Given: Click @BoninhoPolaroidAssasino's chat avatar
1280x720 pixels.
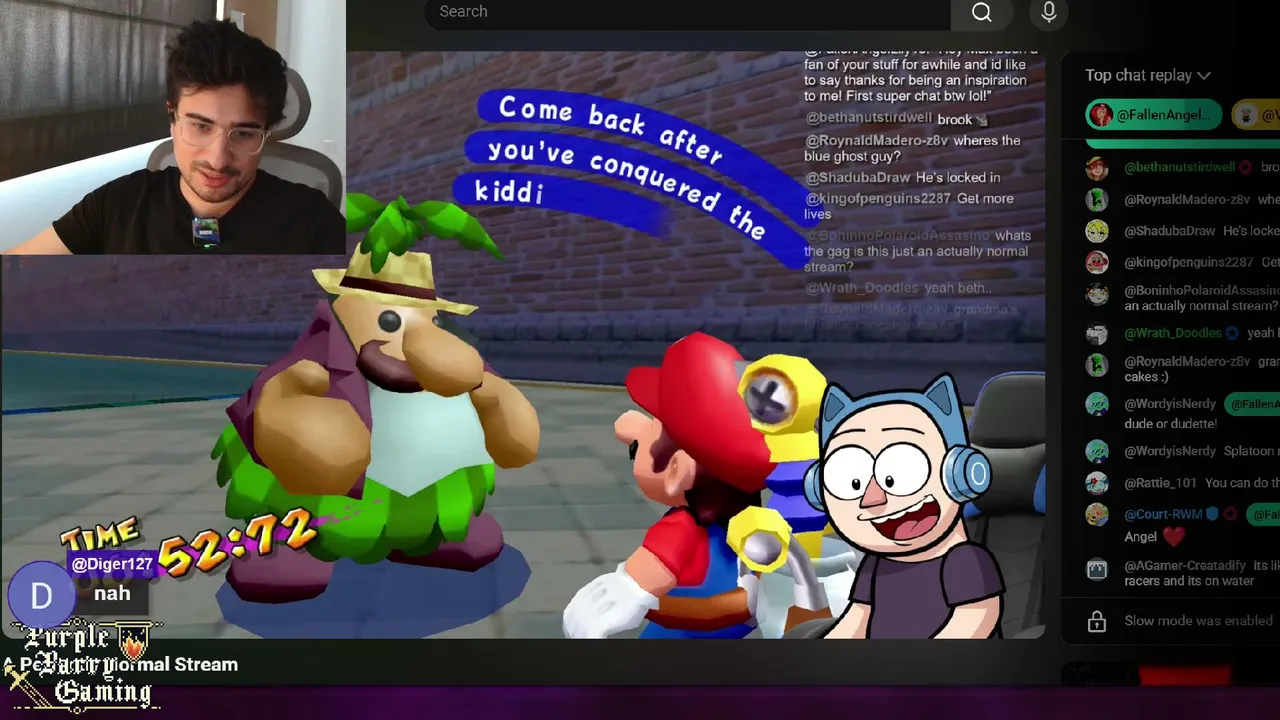Looking at the screenshot, I should pyautogui.click(x=1097, y=294).
